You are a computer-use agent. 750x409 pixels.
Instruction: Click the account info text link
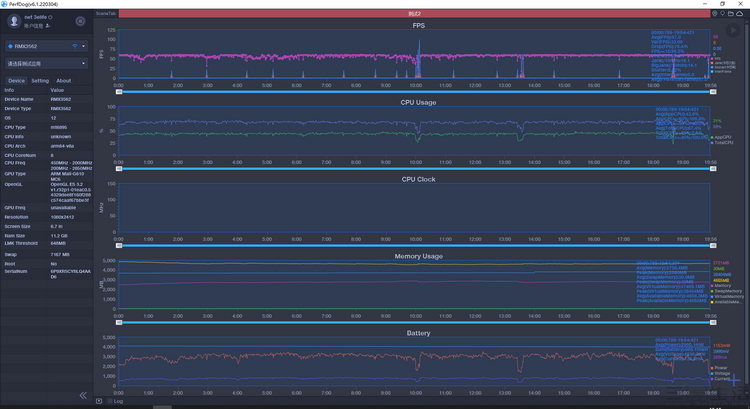tap(33, 26)
